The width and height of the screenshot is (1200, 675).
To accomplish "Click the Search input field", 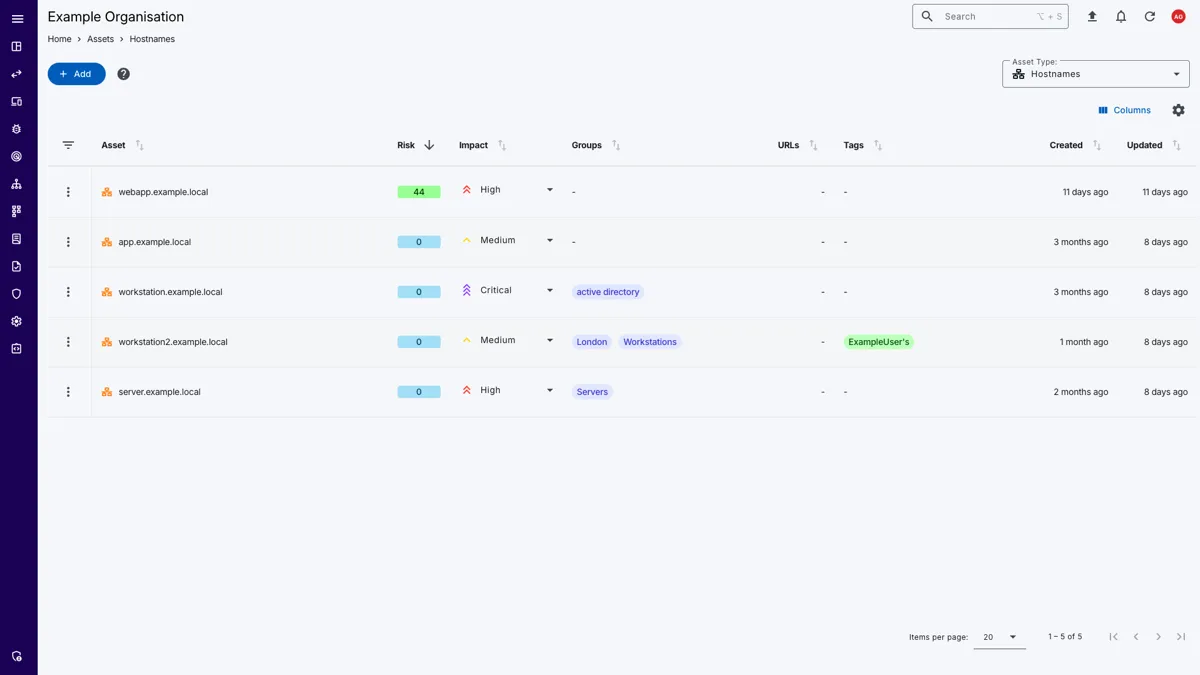I will pos(988,17).
